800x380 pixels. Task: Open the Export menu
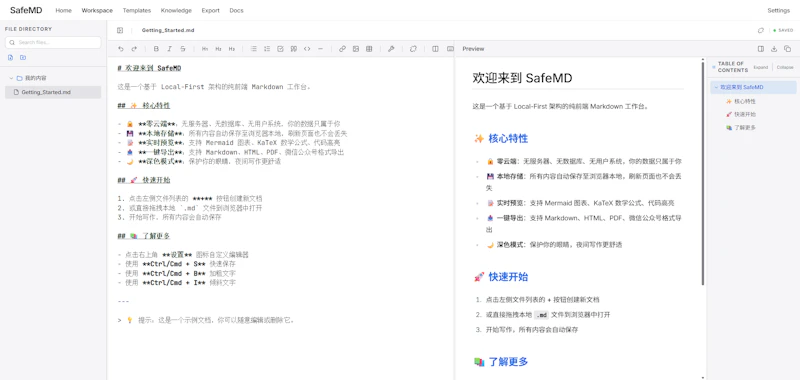211,10
